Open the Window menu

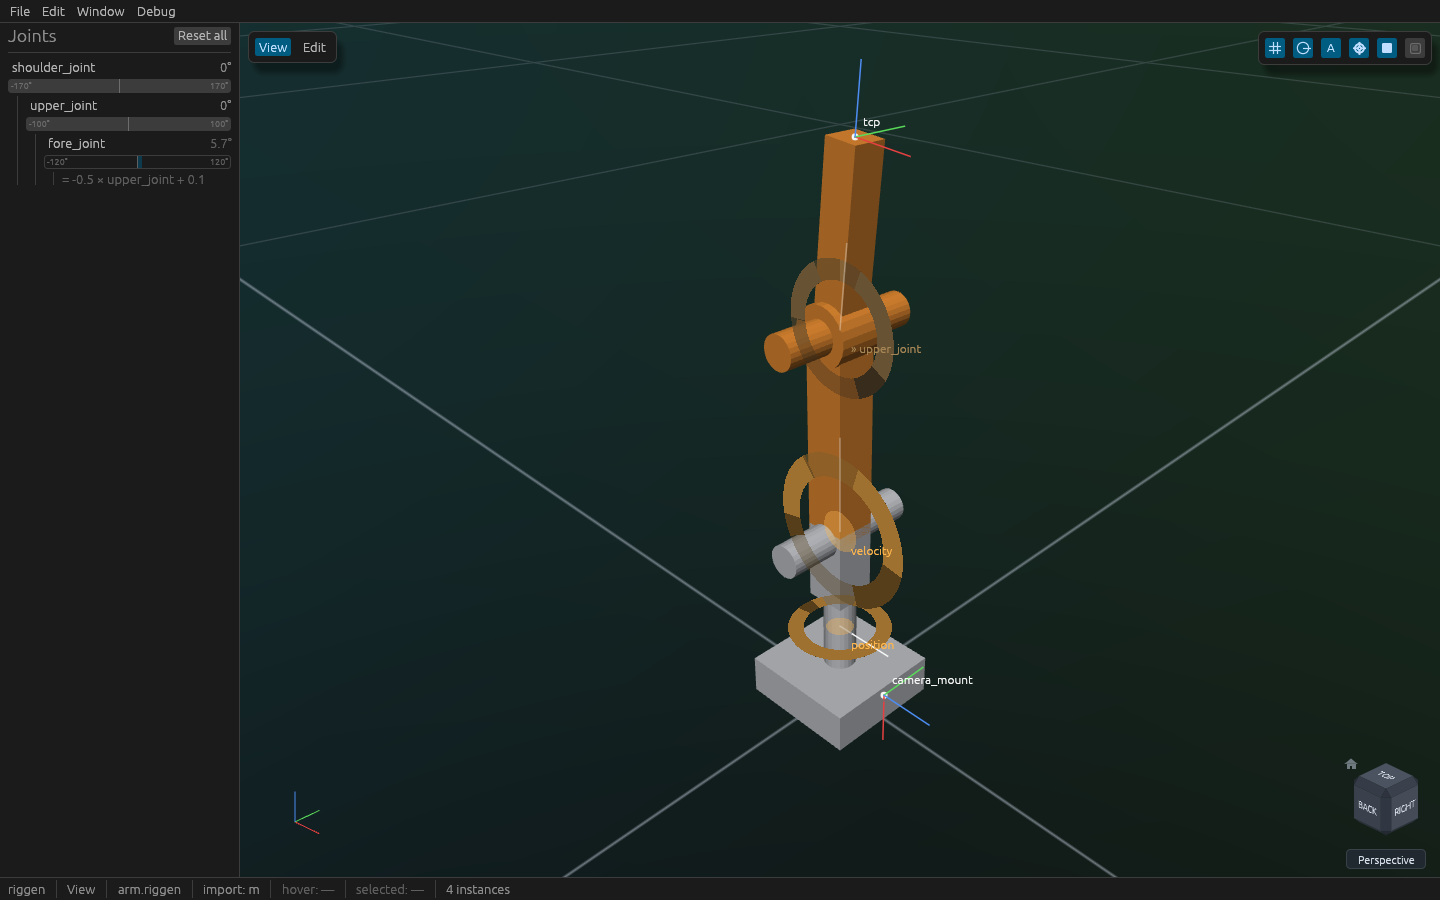(x=100, y=11)
